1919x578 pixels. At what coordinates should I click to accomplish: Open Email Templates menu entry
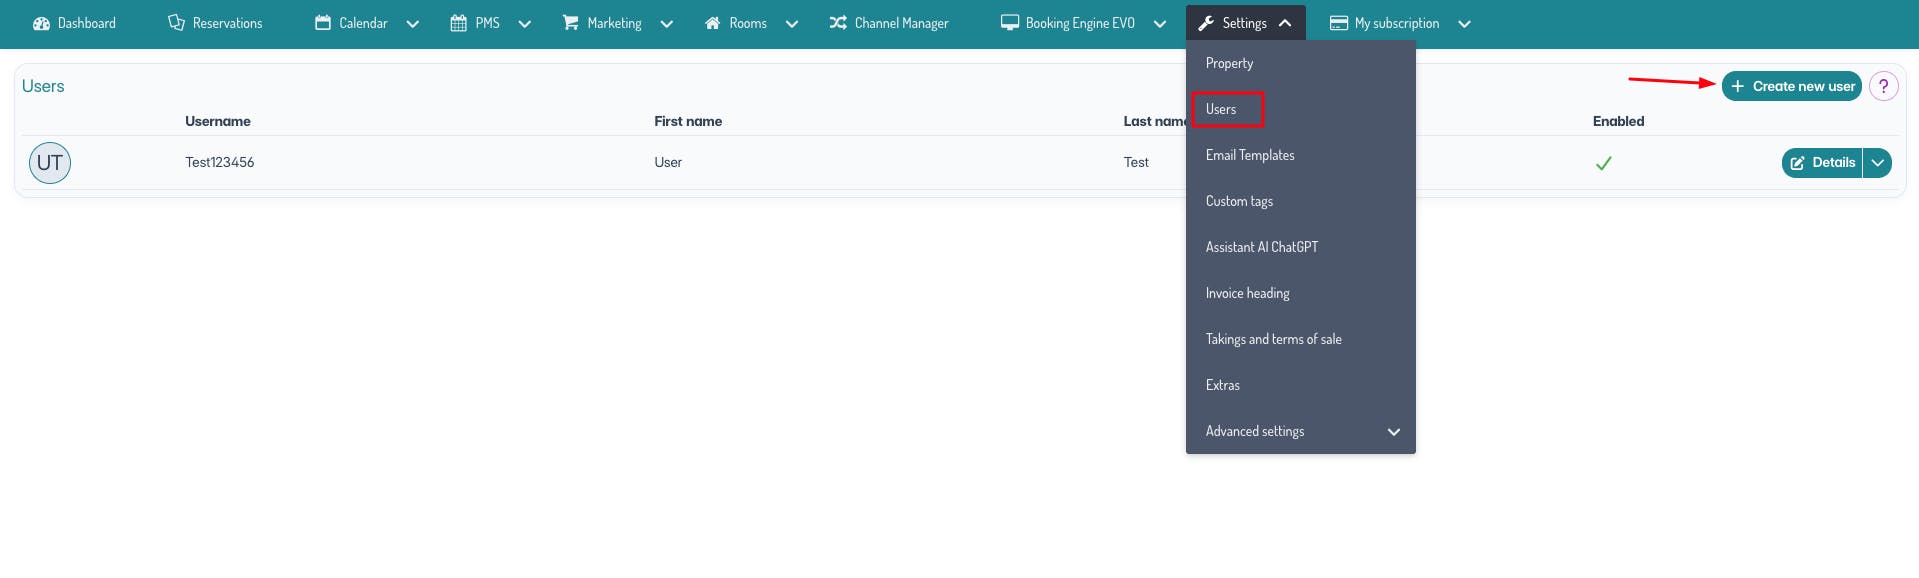[1250, 155]
